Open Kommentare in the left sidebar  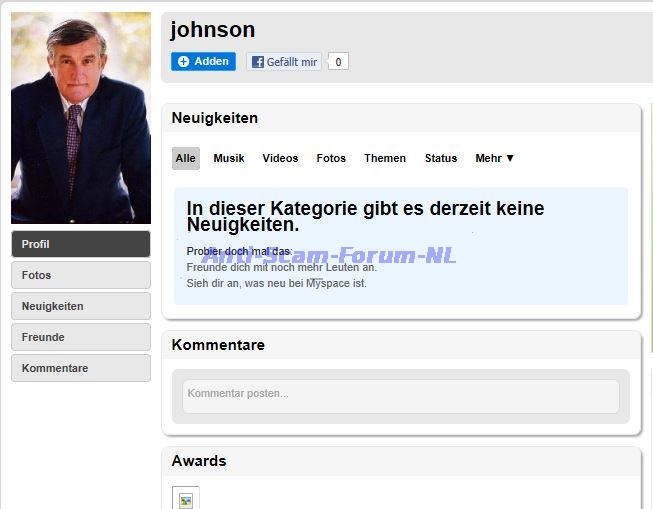pyautogui.click(x=81, y=368)
